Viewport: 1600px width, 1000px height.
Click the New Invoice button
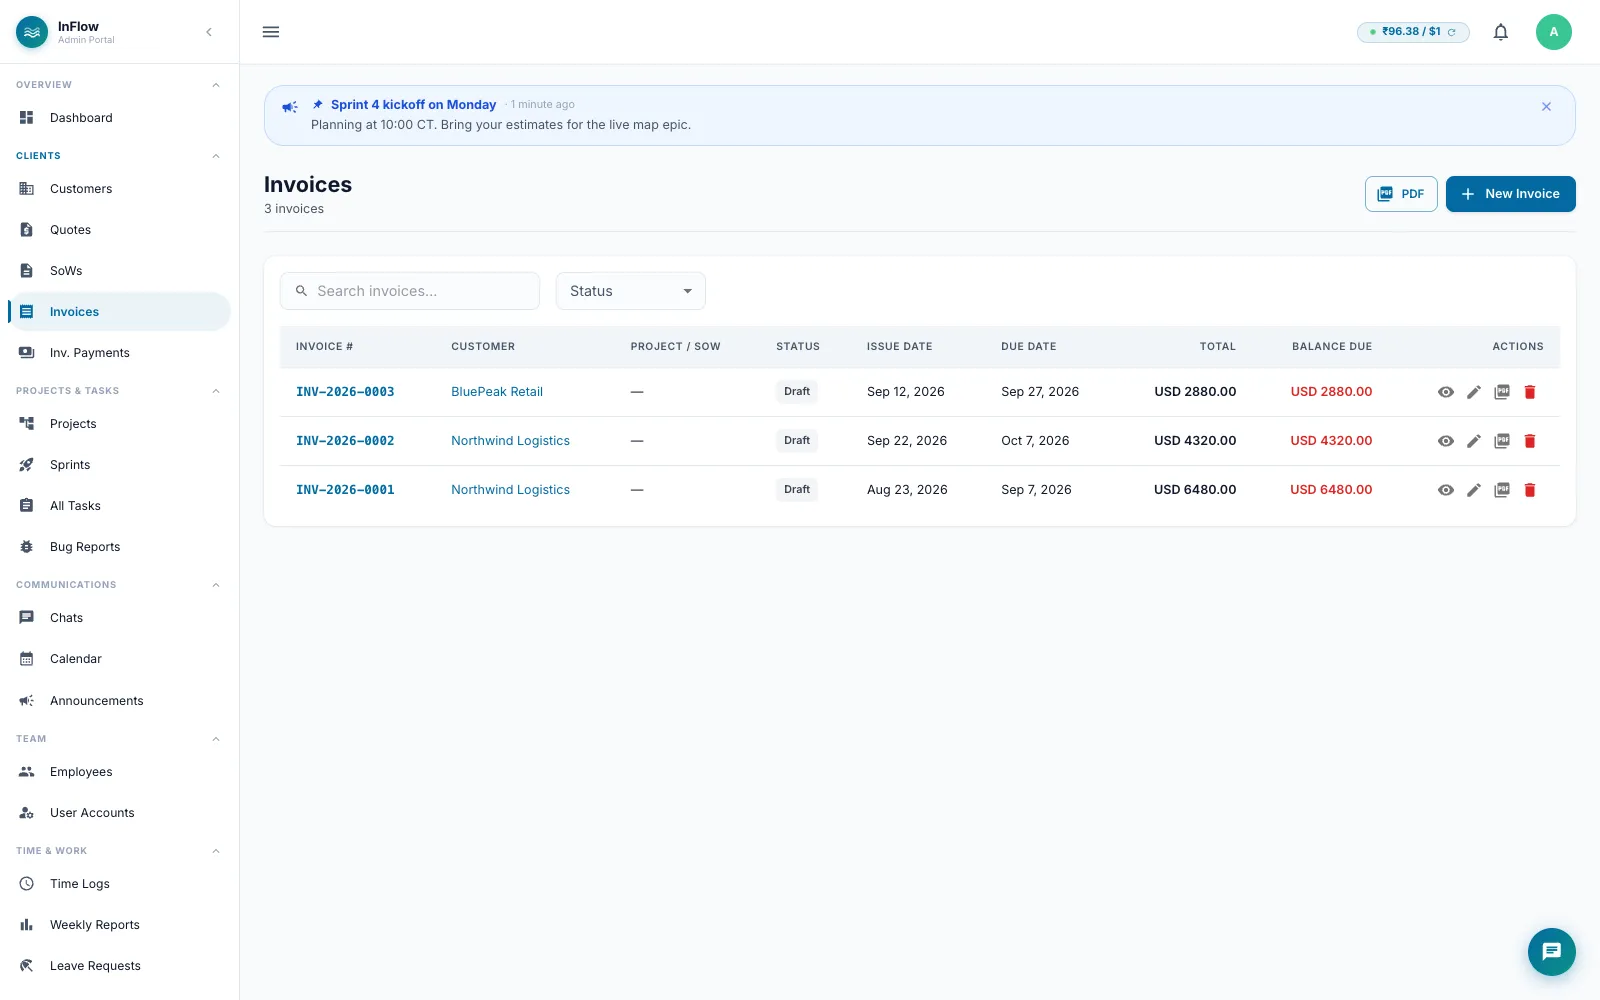point(1510,194)
